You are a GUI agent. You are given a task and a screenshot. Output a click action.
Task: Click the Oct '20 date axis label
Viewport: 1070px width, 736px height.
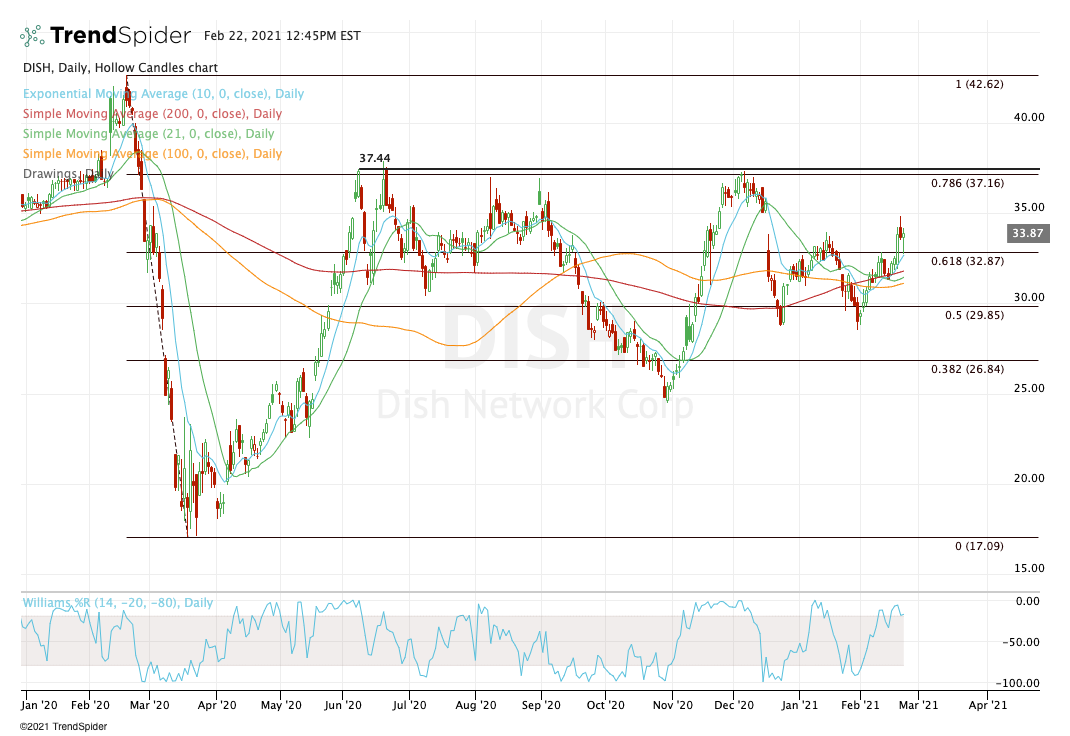click(606, 705)
